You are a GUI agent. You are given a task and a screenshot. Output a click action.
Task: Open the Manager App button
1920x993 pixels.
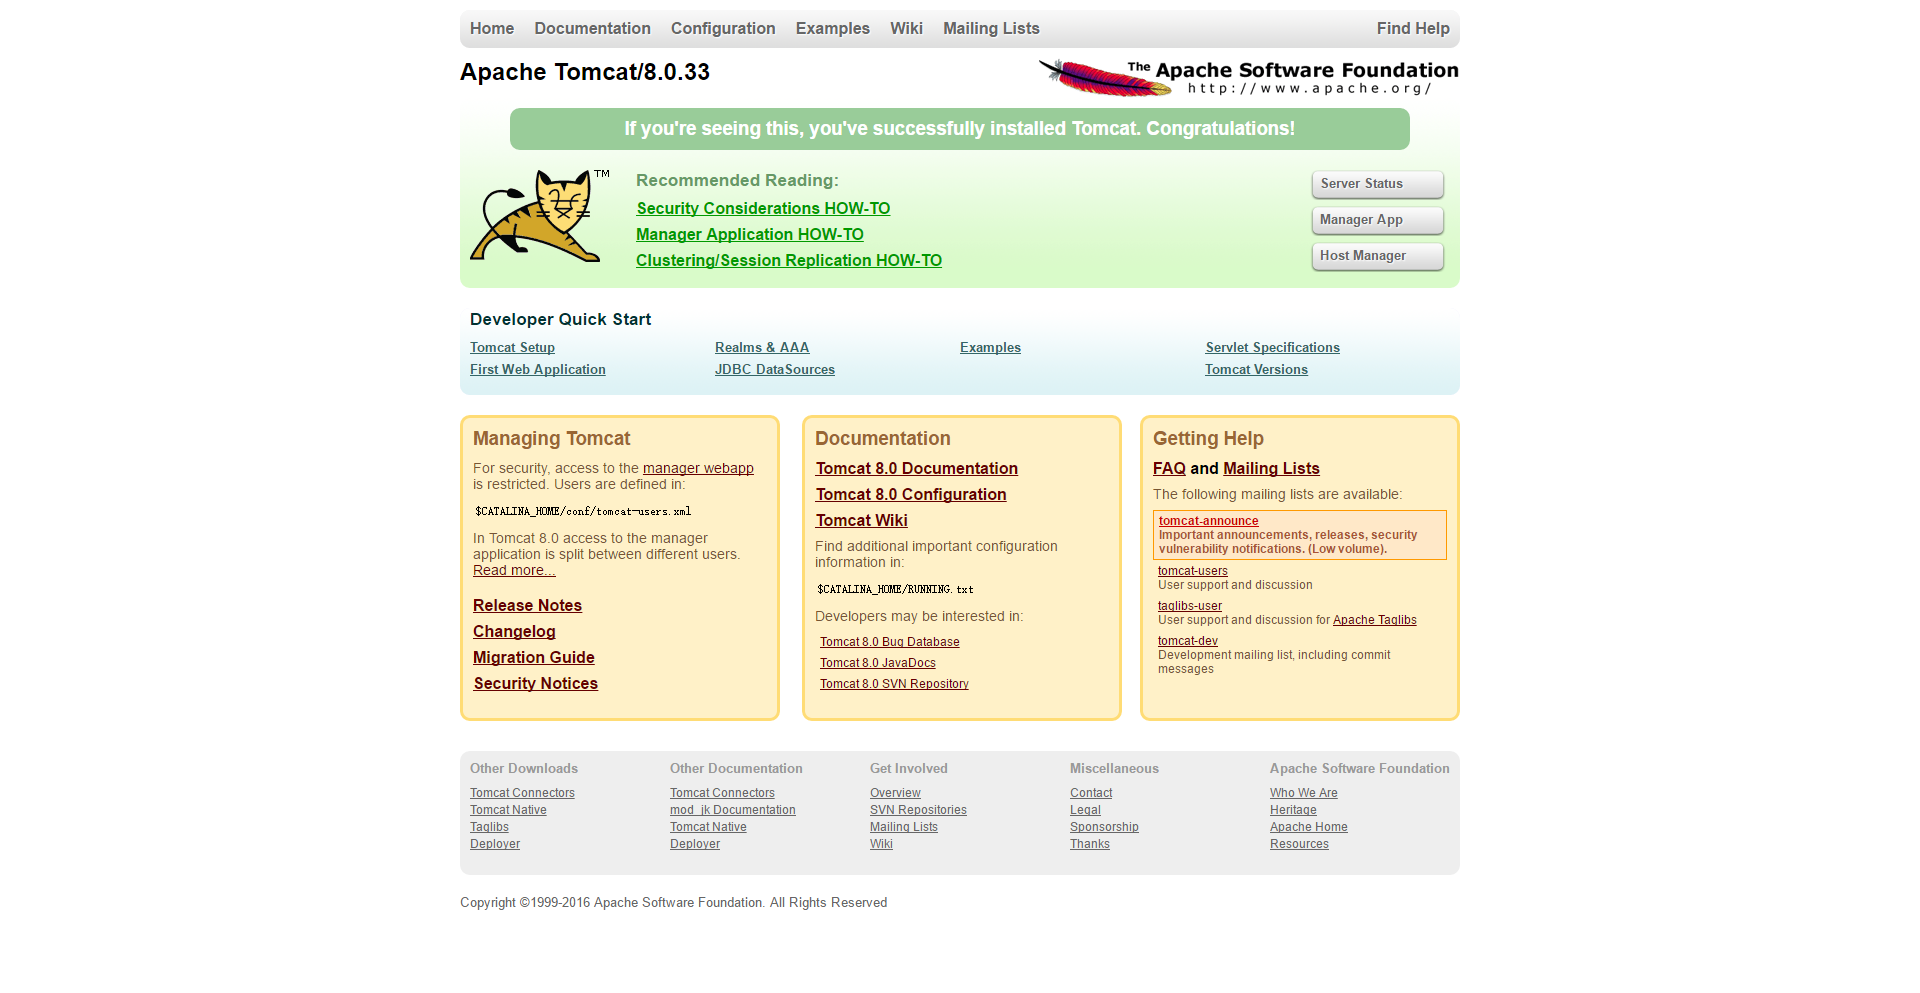pos(1377,220)
